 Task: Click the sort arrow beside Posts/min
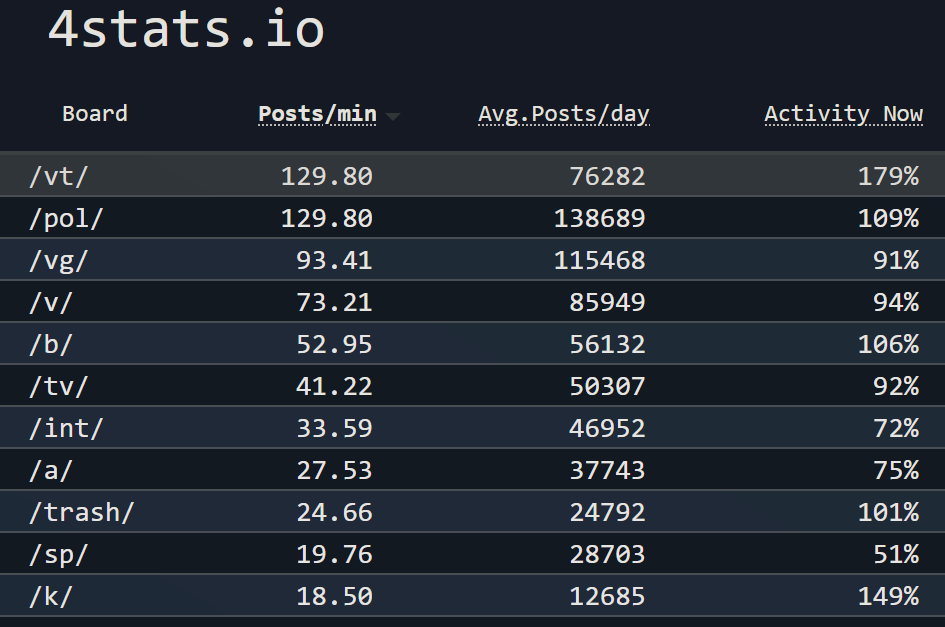(x=393, y=116)
